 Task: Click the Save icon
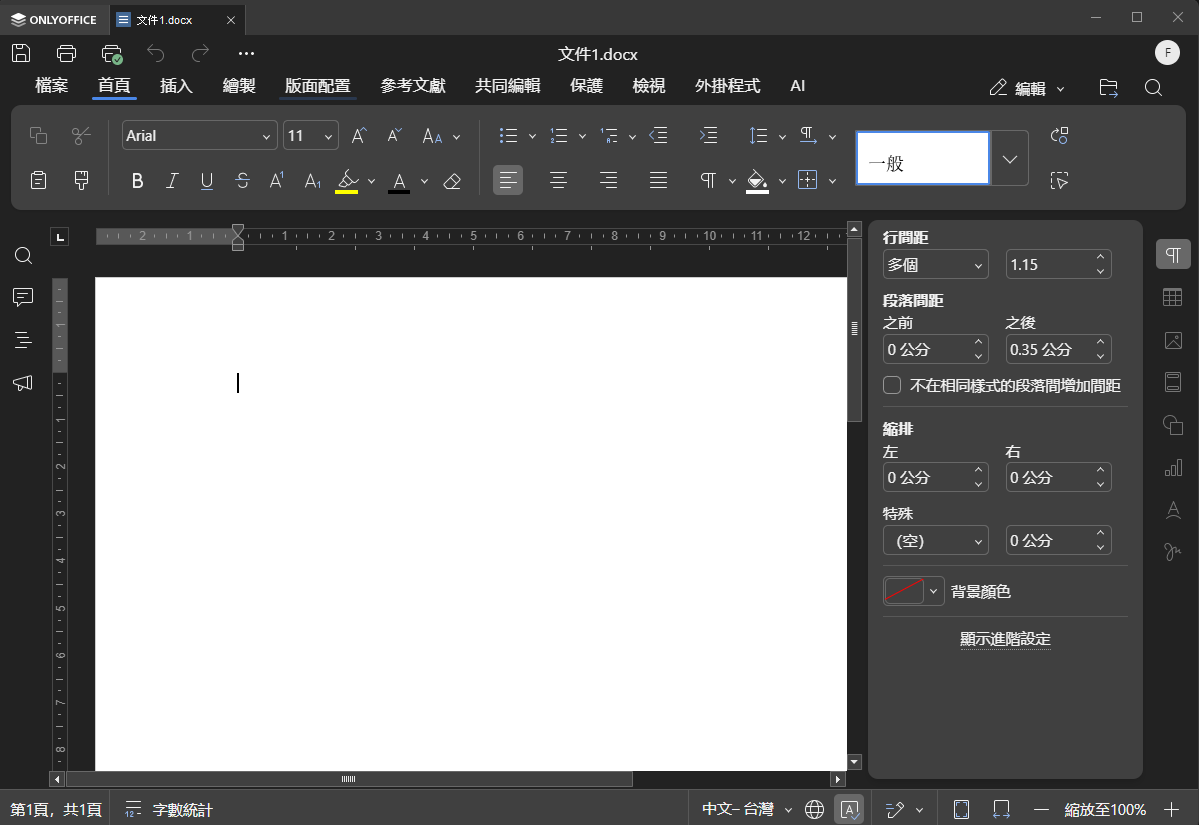point(20,53)
